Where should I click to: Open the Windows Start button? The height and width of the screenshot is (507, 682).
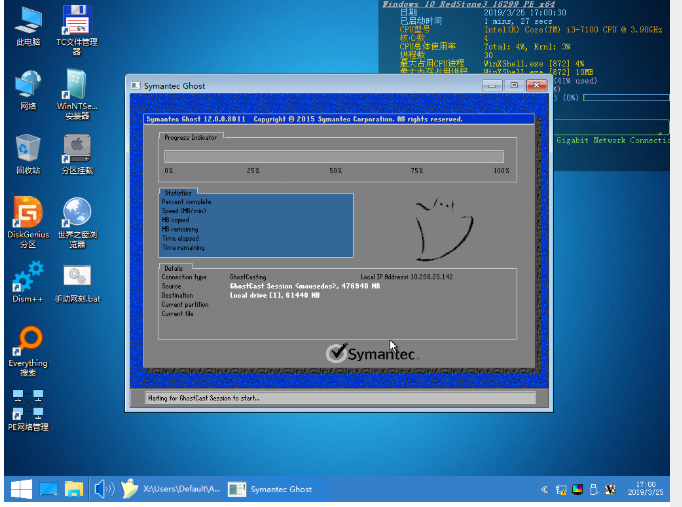[21, 489]
